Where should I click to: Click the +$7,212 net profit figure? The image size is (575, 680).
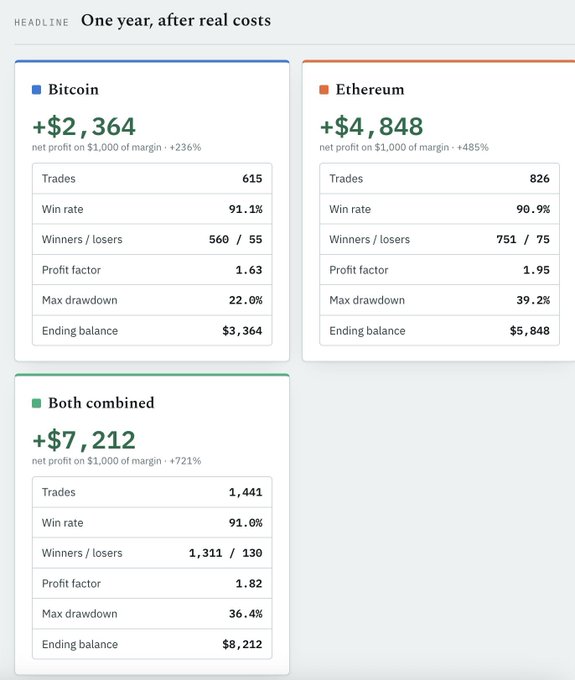[x=84, y=440]
